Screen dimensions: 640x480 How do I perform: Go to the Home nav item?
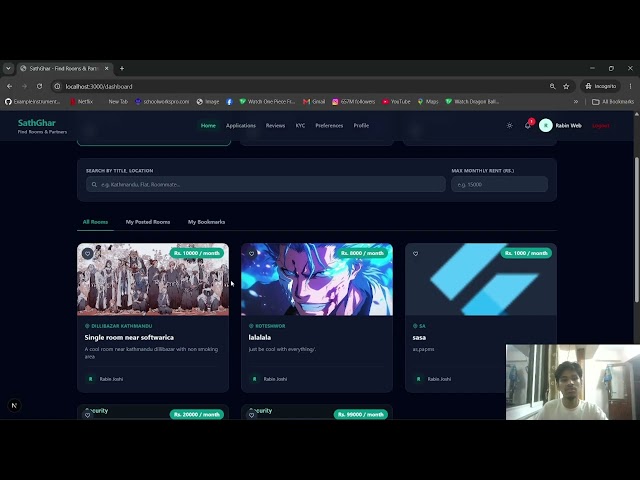tap(208, 125)
